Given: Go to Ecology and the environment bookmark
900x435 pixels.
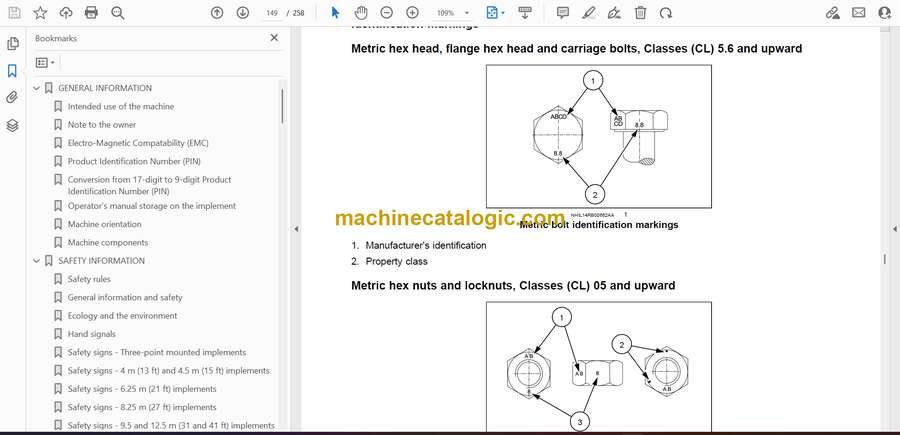Looking at the screenshot, I should pos(122,316).
